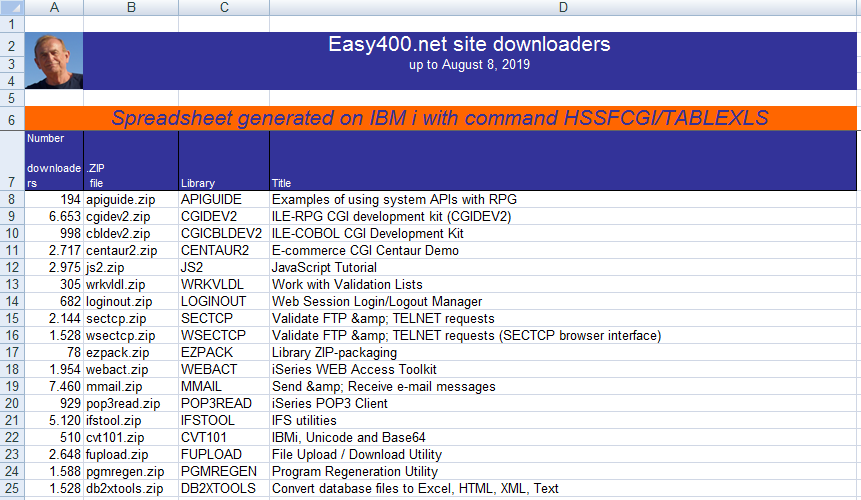Click 'File Upload / Download Utility' cell

563,454
